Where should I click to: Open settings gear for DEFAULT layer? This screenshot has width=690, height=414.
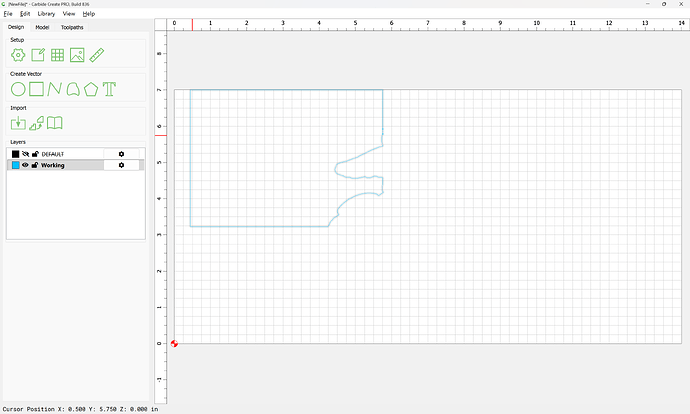tap(121, 154)
